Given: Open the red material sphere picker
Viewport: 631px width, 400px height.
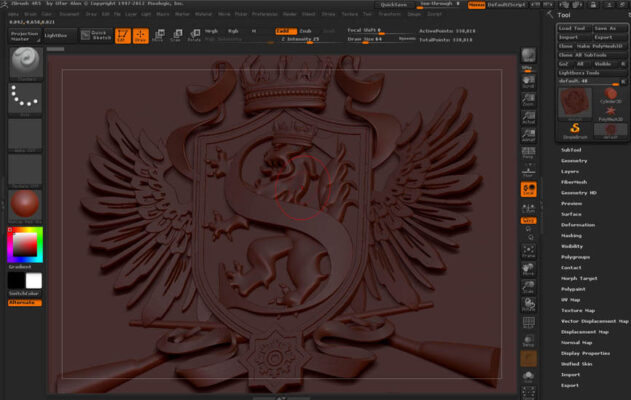Looking at the screenshot, I should click(25, 206).
